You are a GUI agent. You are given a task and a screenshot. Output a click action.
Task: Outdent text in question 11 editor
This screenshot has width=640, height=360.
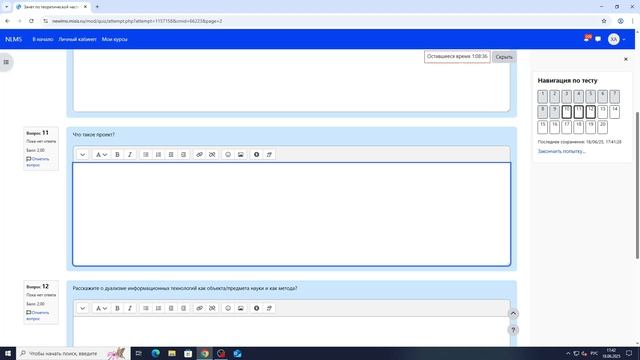click(171, 155)
